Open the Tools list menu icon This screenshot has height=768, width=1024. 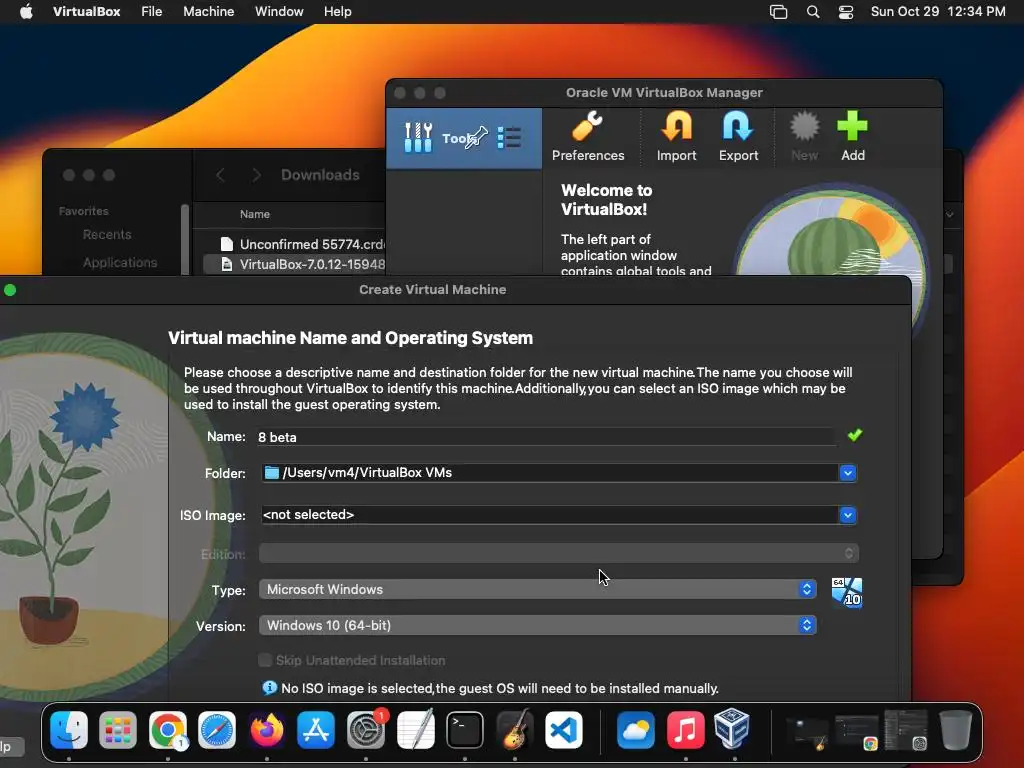click(x=509, y=138)
